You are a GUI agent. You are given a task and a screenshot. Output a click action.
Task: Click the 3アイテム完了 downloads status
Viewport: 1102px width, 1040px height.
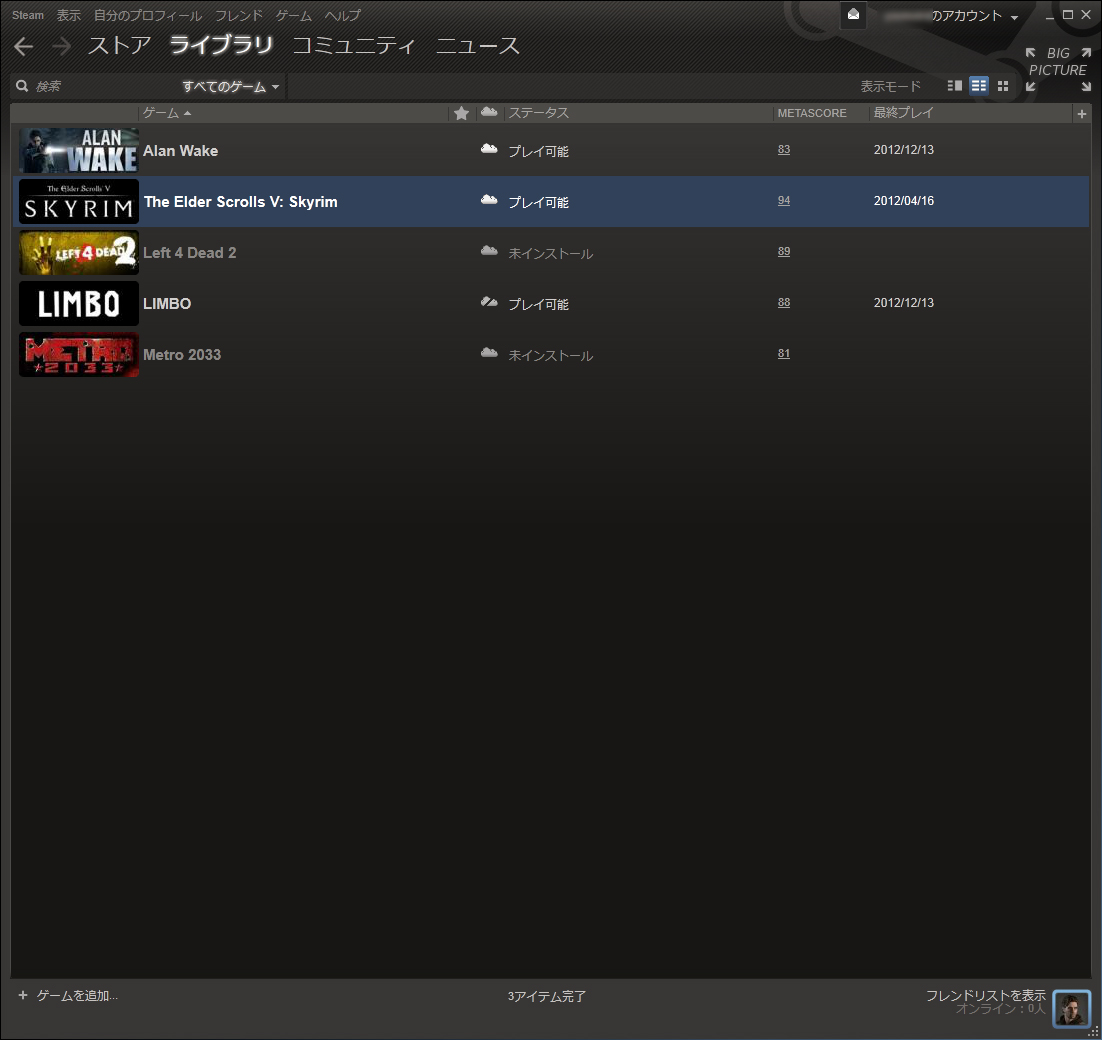click(x=547, y=996)
